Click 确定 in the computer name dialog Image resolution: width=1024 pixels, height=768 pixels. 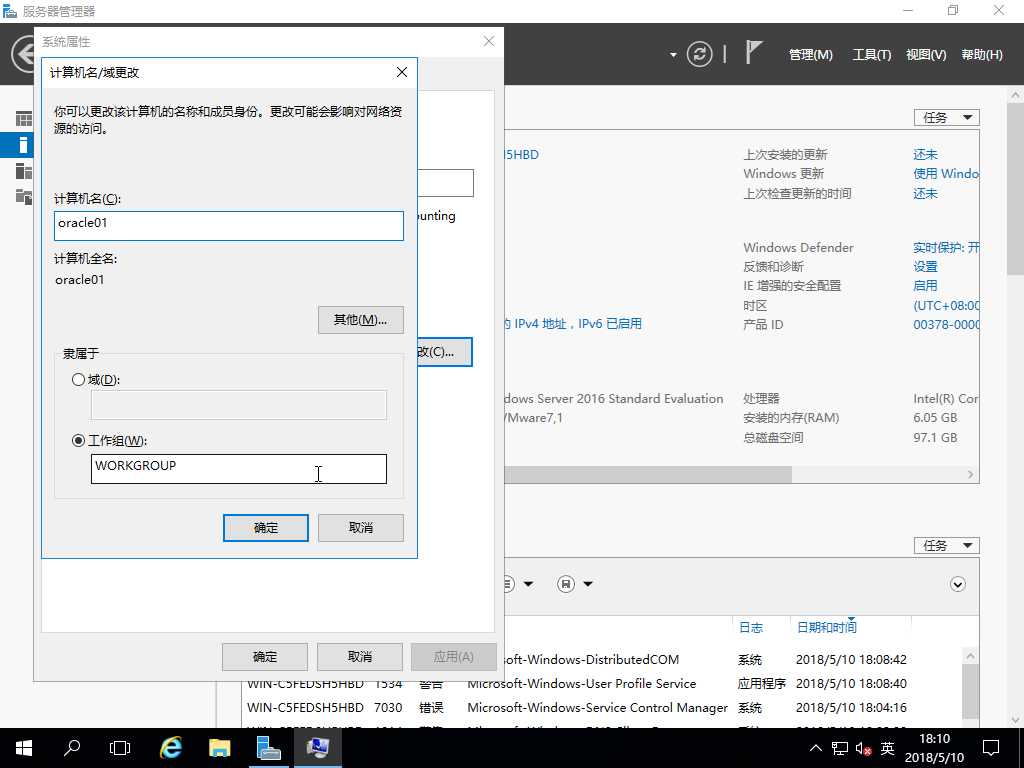(266, 528)
